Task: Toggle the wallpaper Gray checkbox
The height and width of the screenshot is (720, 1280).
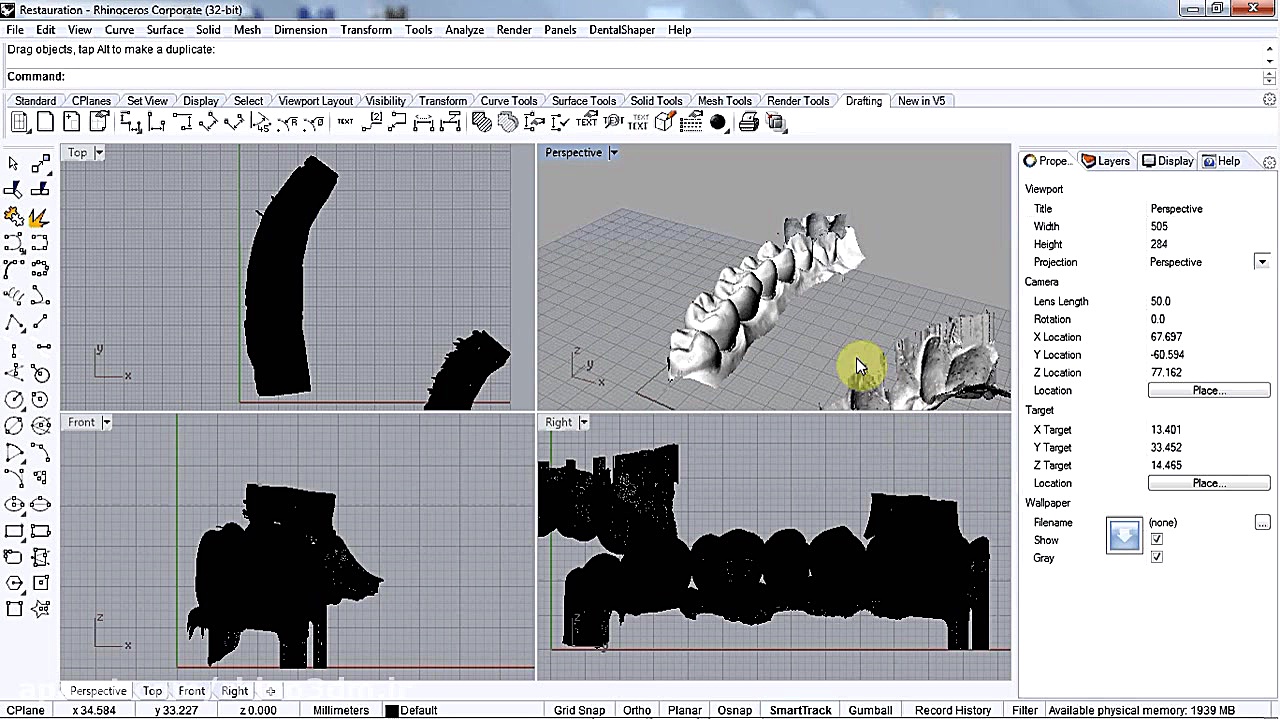Action: click(1157, 558)
